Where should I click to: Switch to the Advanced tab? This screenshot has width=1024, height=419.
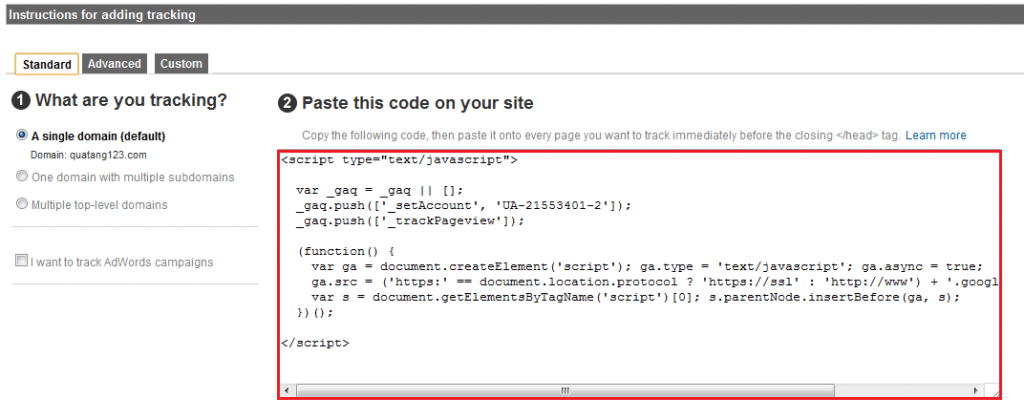tap(114, 64)
